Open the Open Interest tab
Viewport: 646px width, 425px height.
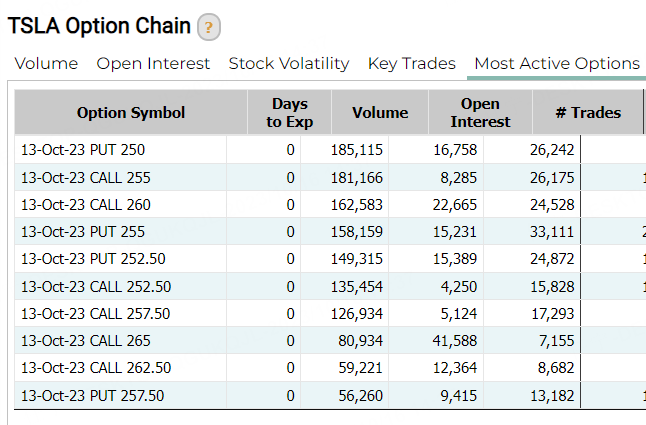153,63
